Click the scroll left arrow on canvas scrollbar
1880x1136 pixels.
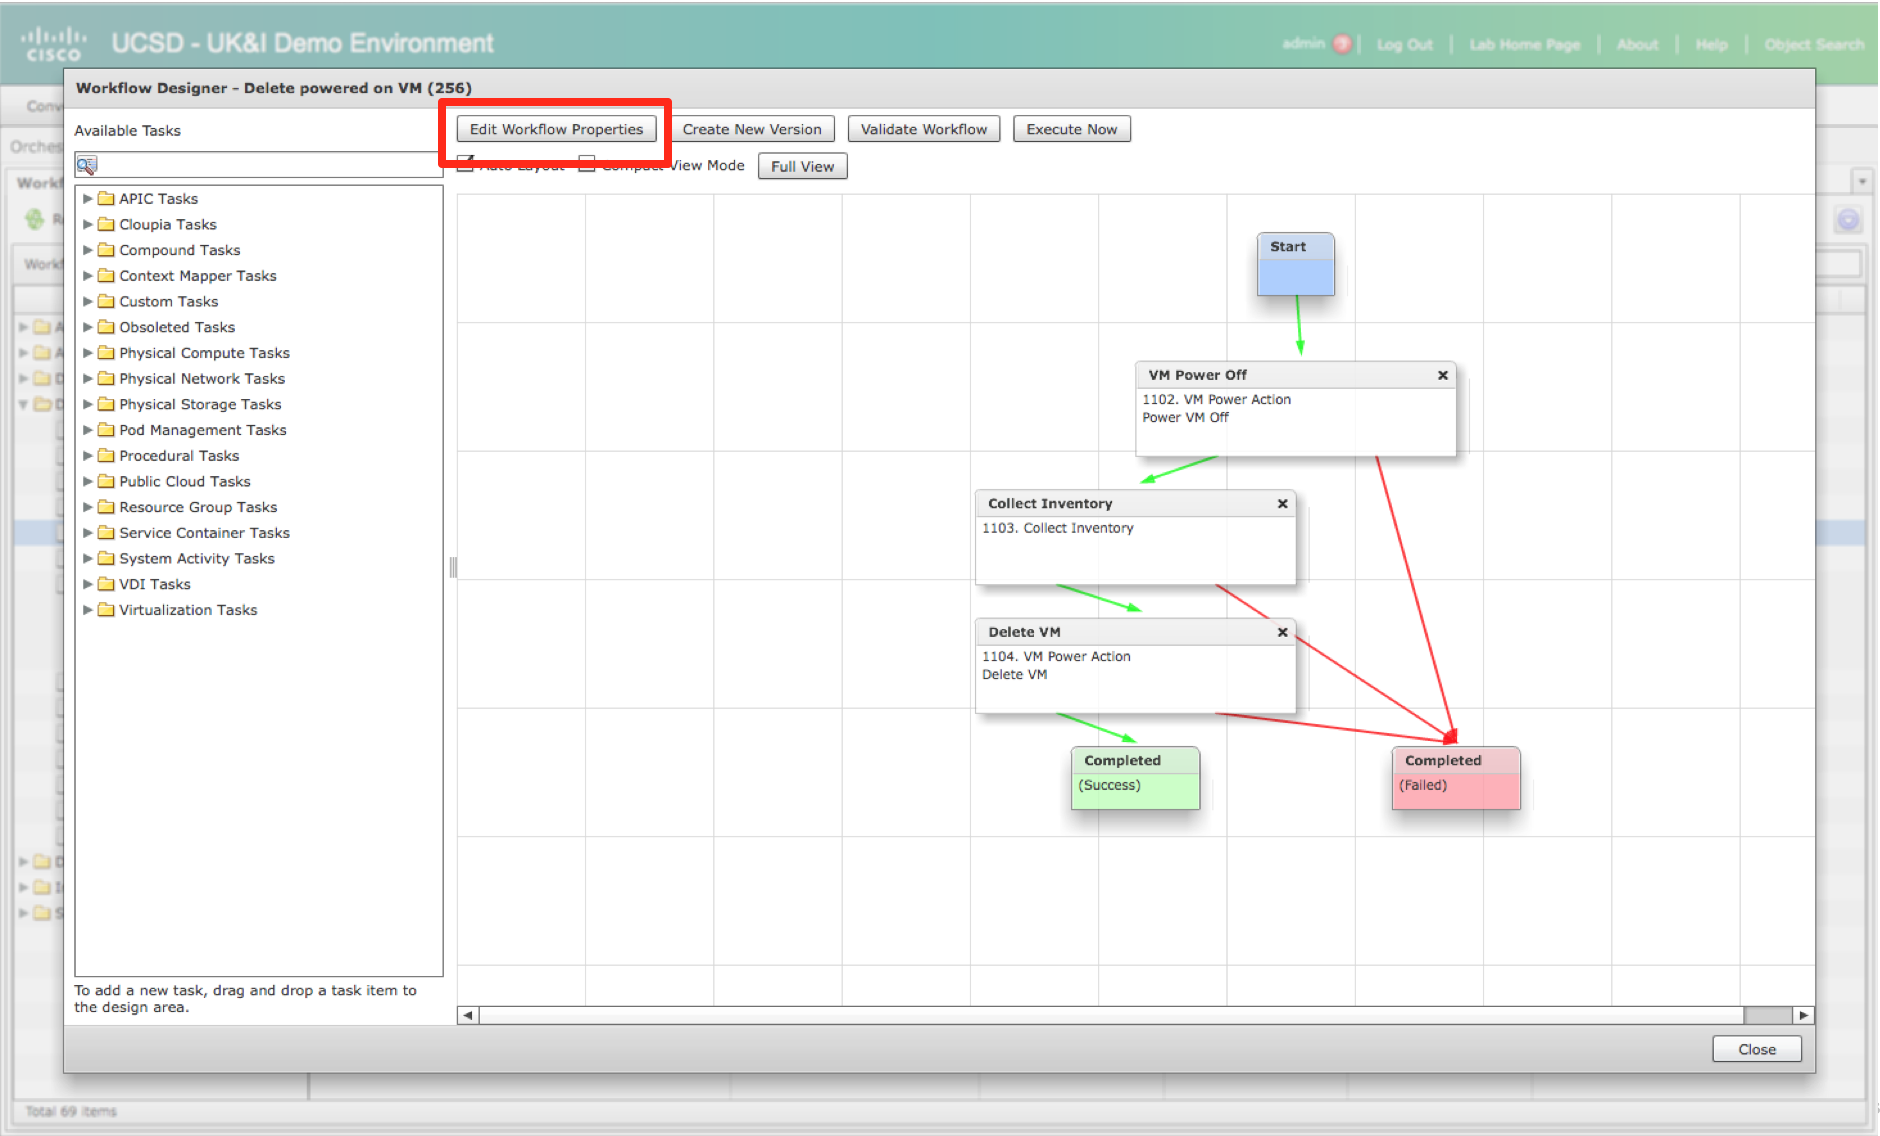pos(467,1015)
